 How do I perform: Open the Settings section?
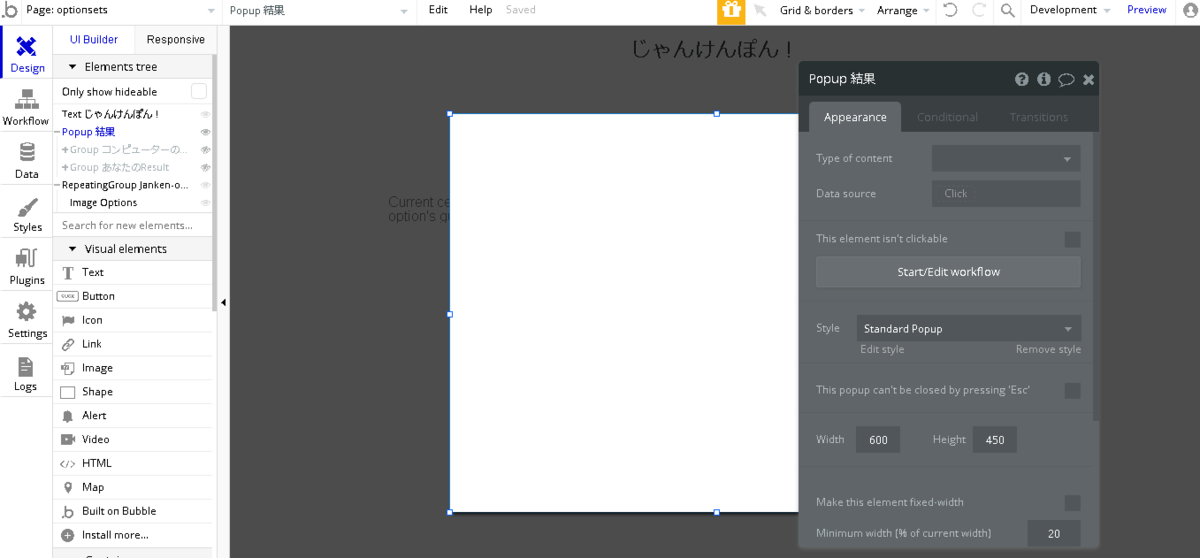[27, 320]
